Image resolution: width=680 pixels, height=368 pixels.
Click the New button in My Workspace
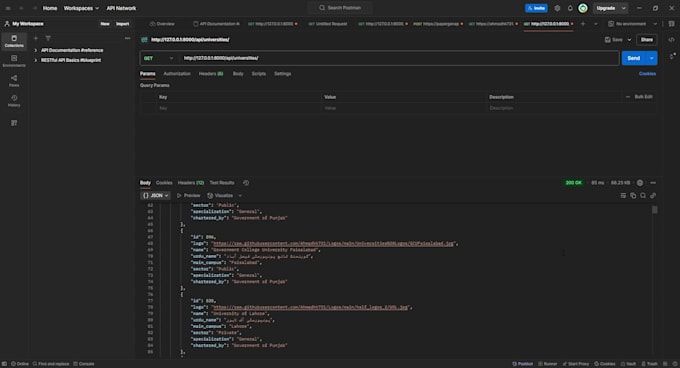[x=105, y=24]
